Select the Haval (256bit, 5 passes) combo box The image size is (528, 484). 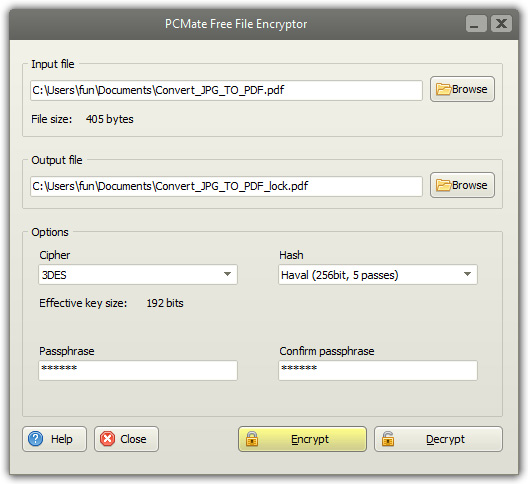[377, 275]
